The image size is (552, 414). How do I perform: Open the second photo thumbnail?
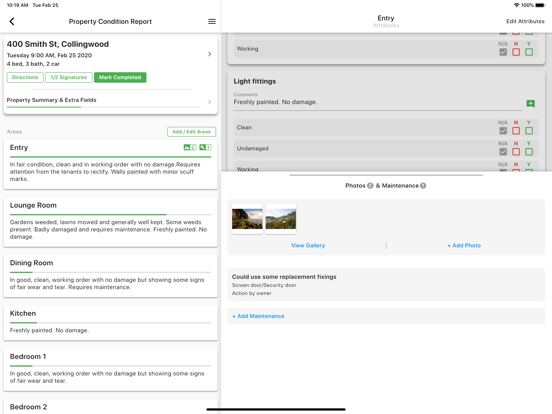tap(281, 219)
